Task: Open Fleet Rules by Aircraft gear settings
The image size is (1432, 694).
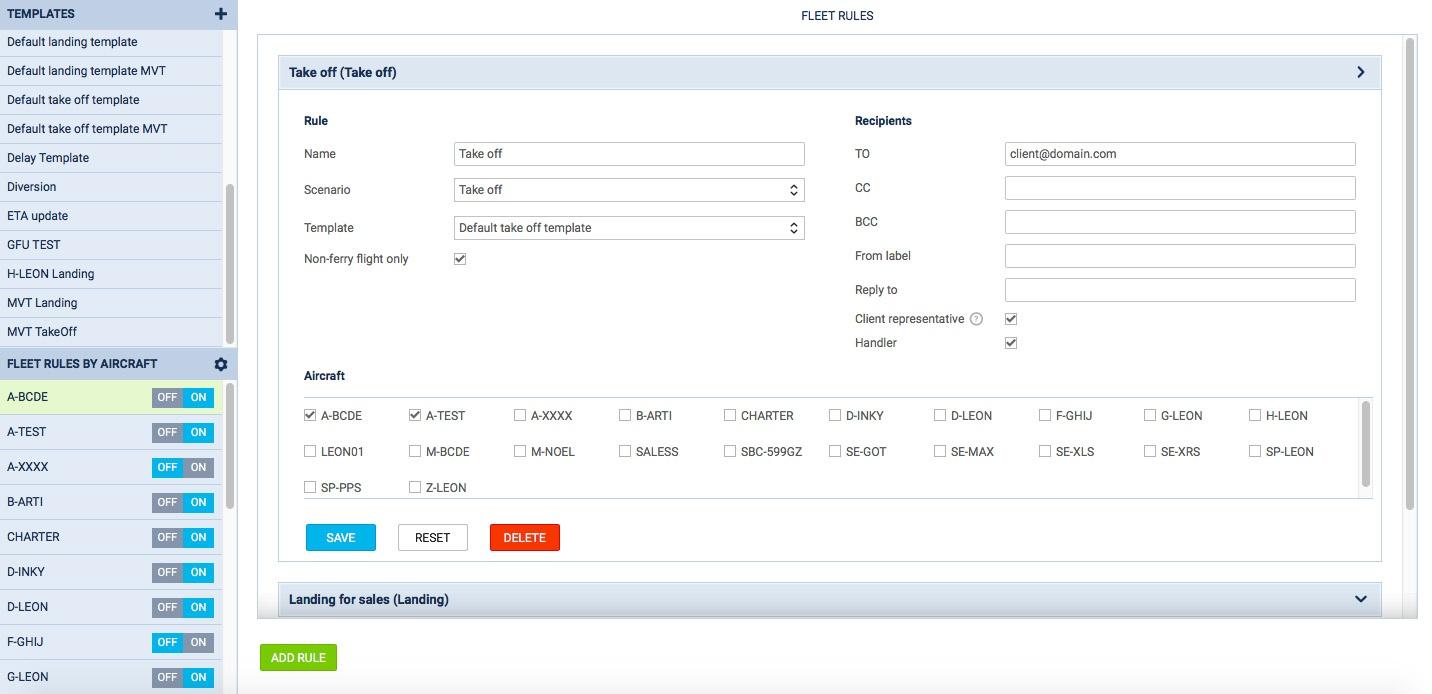Action: click(220, 364)
